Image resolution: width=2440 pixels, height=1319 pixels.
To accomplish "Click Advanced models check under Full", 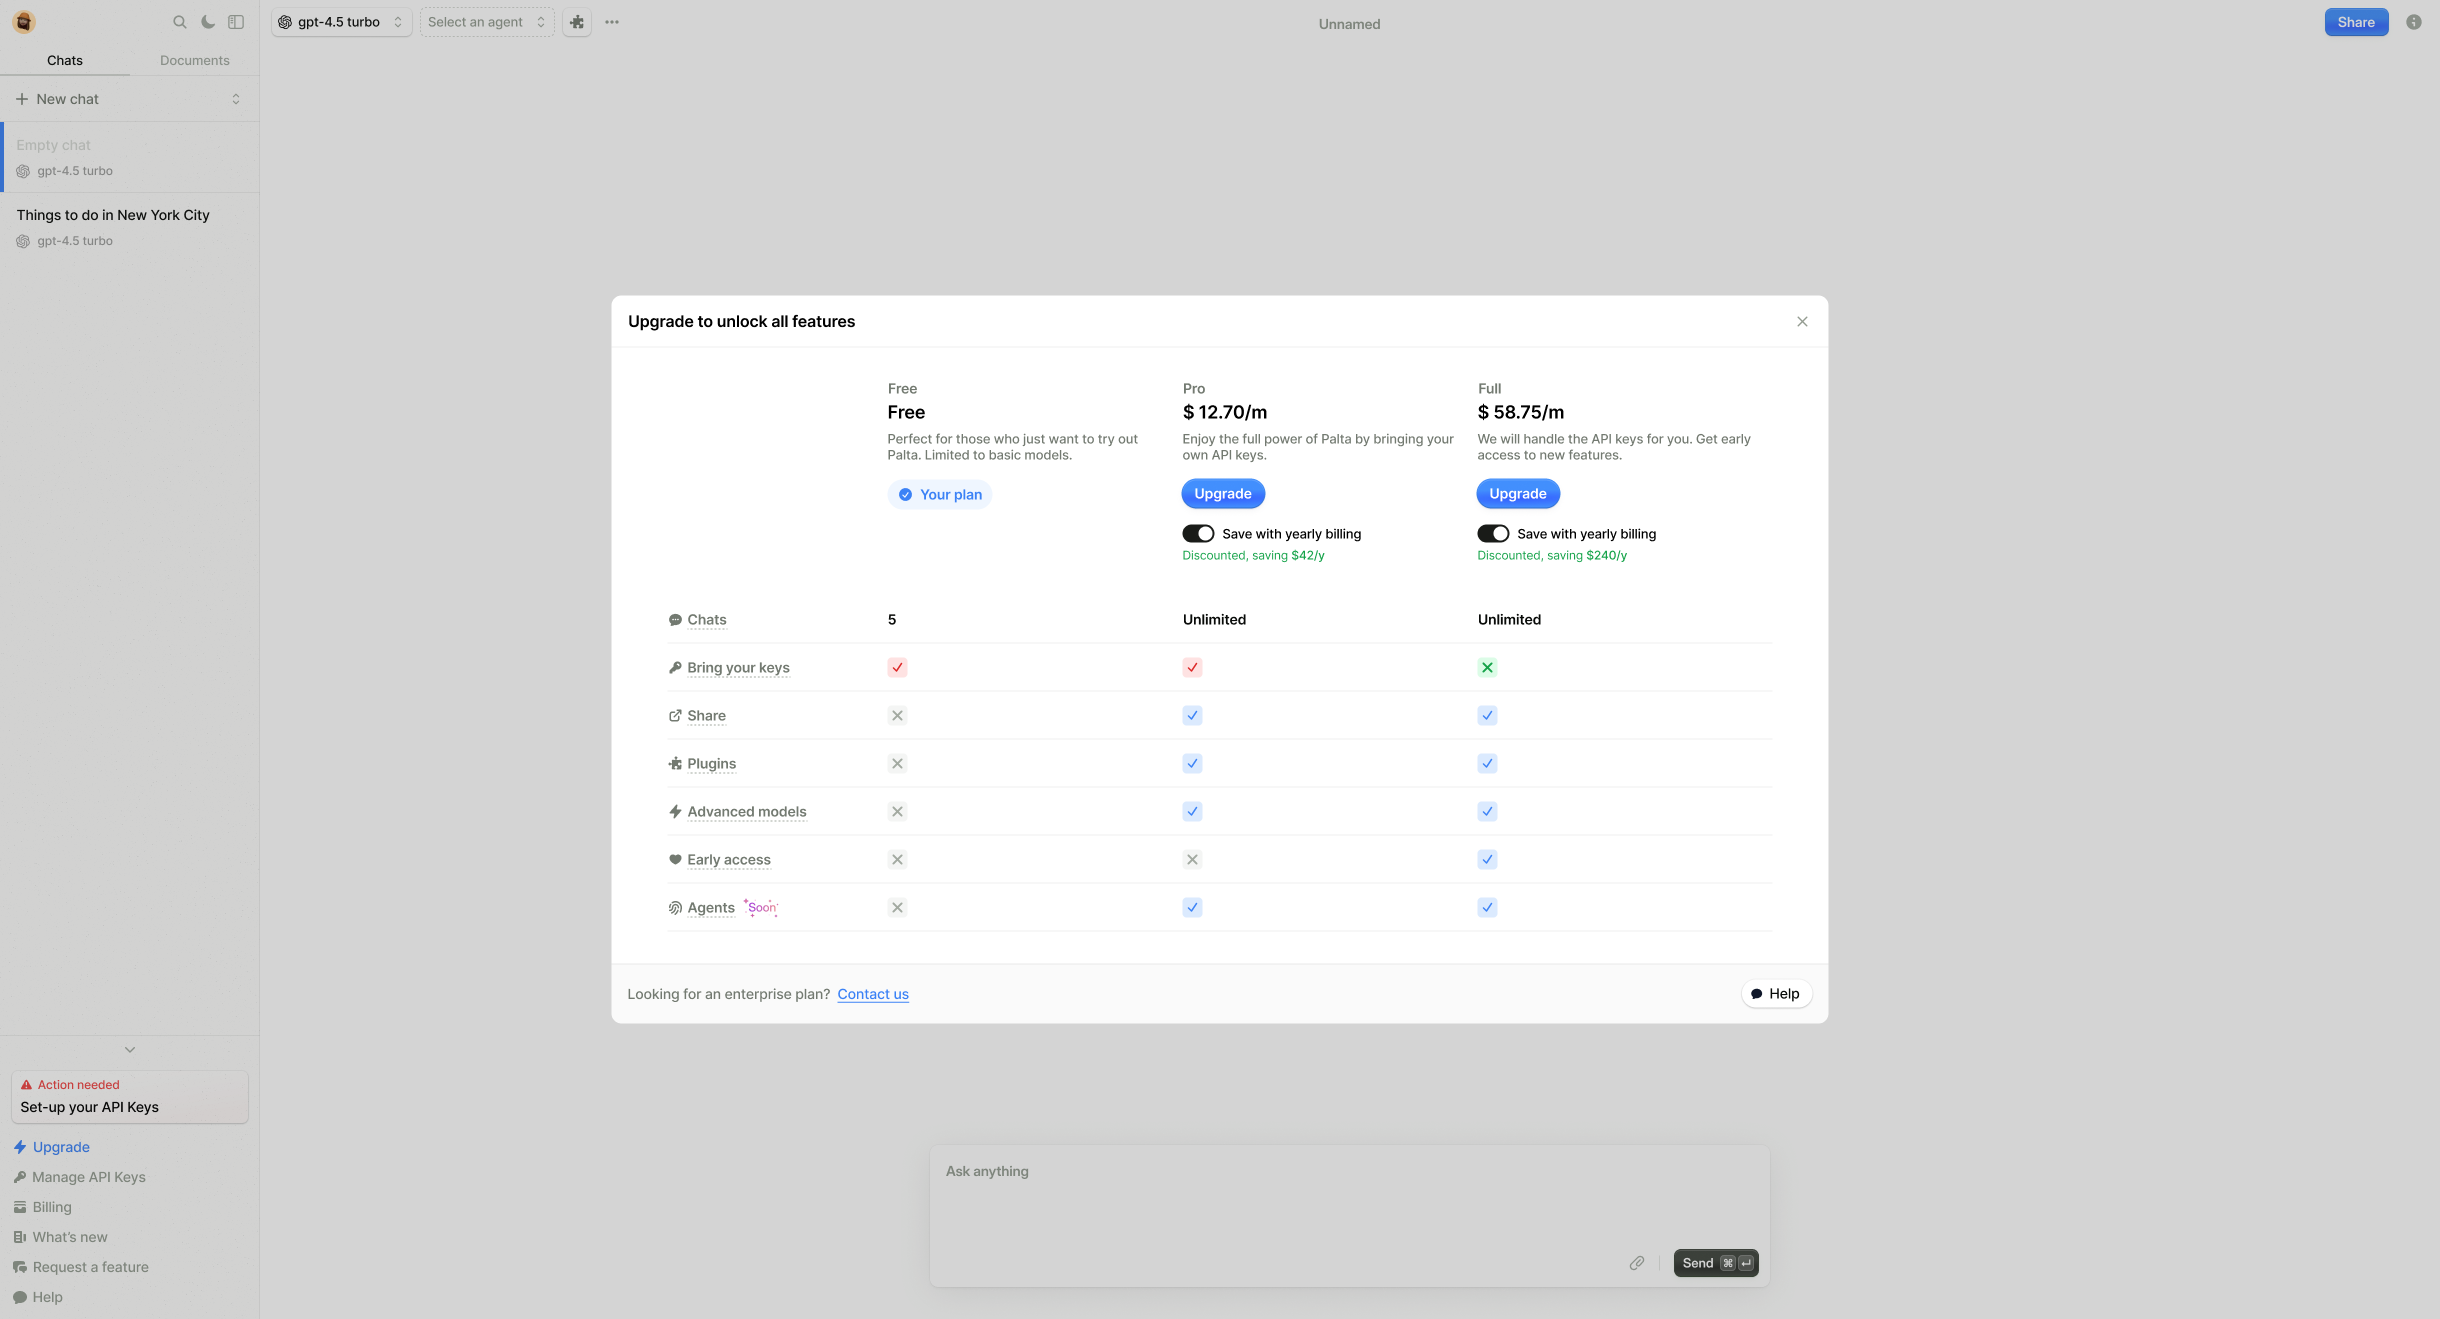I will tap(1487, 812).
